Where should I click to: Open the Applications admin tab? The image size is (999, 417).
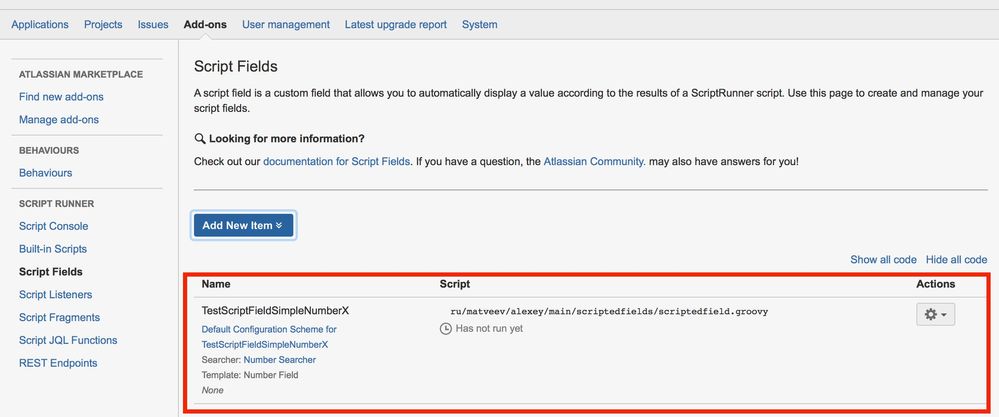pos(40,24)
